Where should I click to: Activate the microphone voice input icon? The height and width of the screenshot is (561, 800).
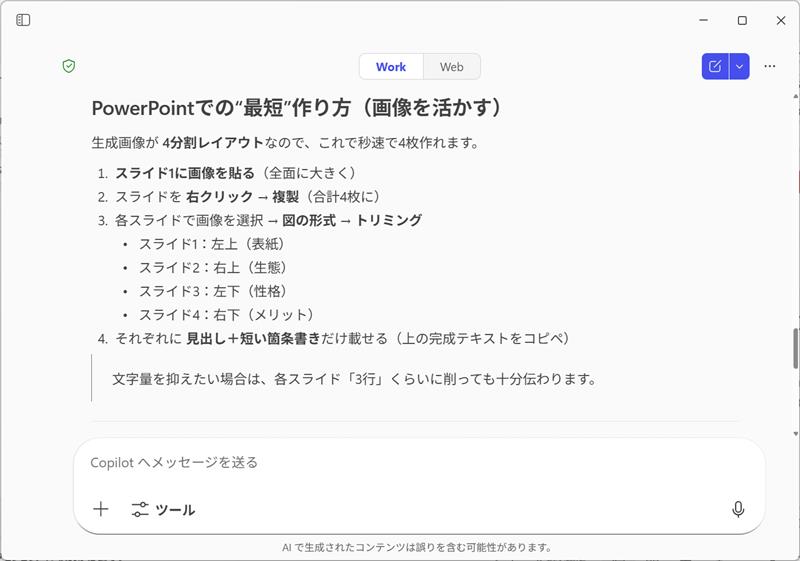click(x=738, y=509)
